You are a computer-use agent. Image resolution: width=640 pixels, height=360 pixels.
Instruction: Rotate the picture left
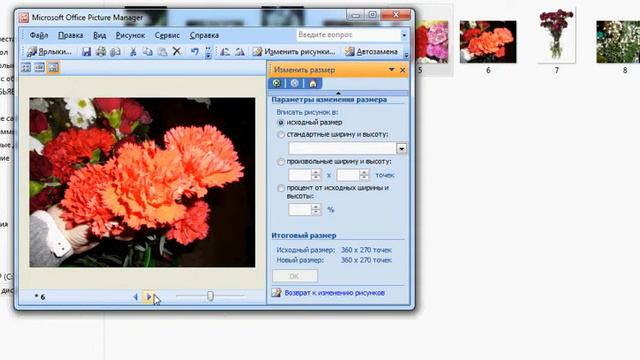pos(225,52)
